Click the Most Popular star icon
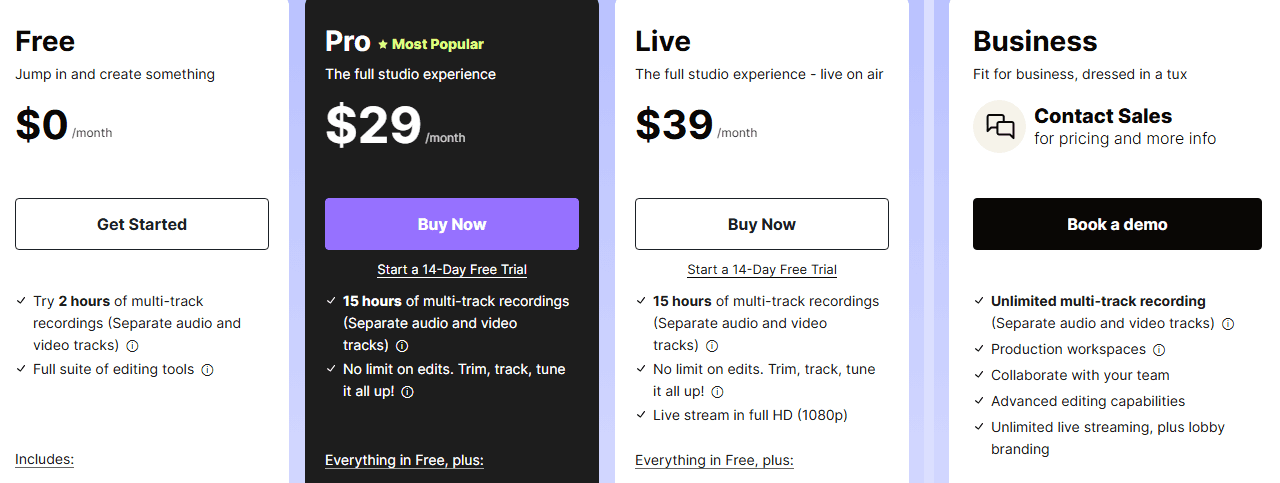The height and width of the screenshot is (483, 1280). click(x=382, y=44)
